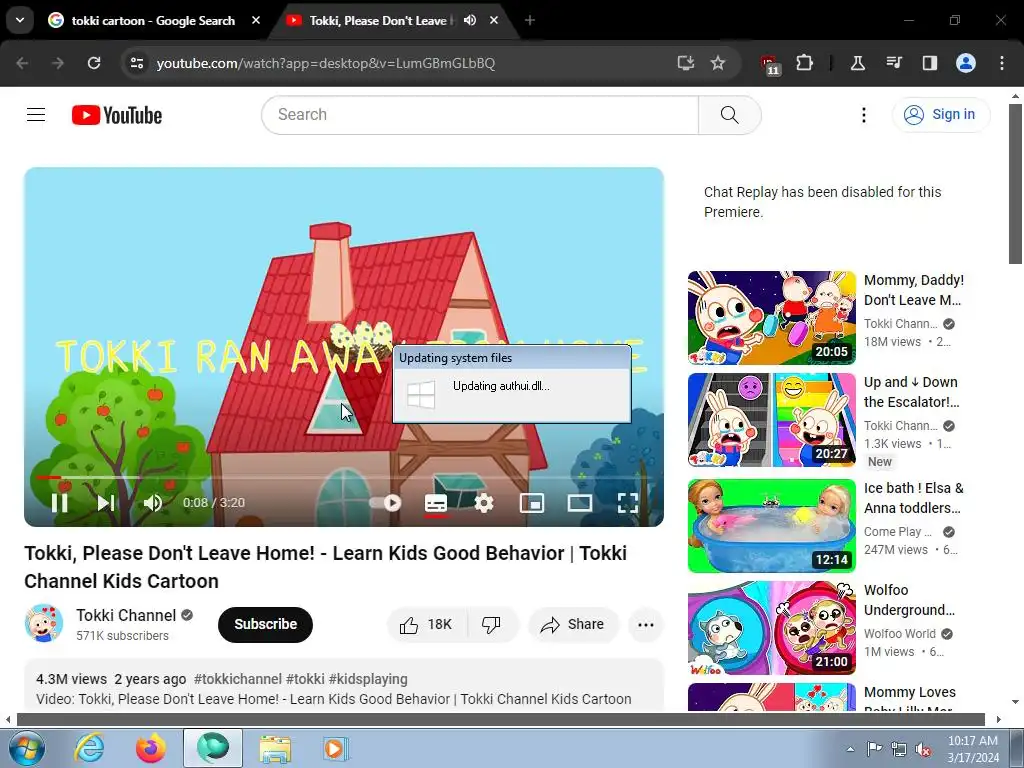Viewport: 1024px width, 768px height.
Task: Open video player settings gear
Action: click(x=484, y=502)
